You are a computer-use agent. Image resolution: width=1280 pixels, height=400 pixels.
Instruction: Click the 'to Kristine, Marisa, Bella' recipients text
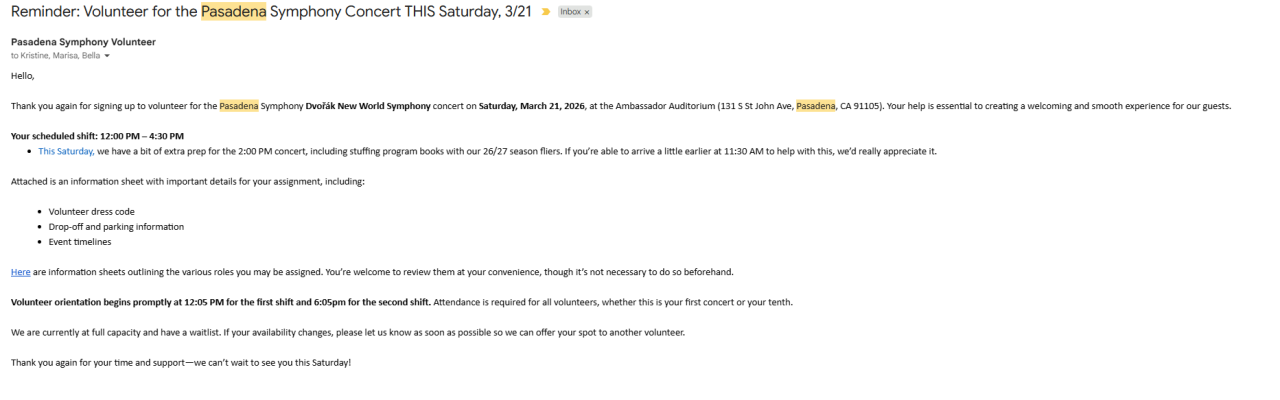point(55,56)
